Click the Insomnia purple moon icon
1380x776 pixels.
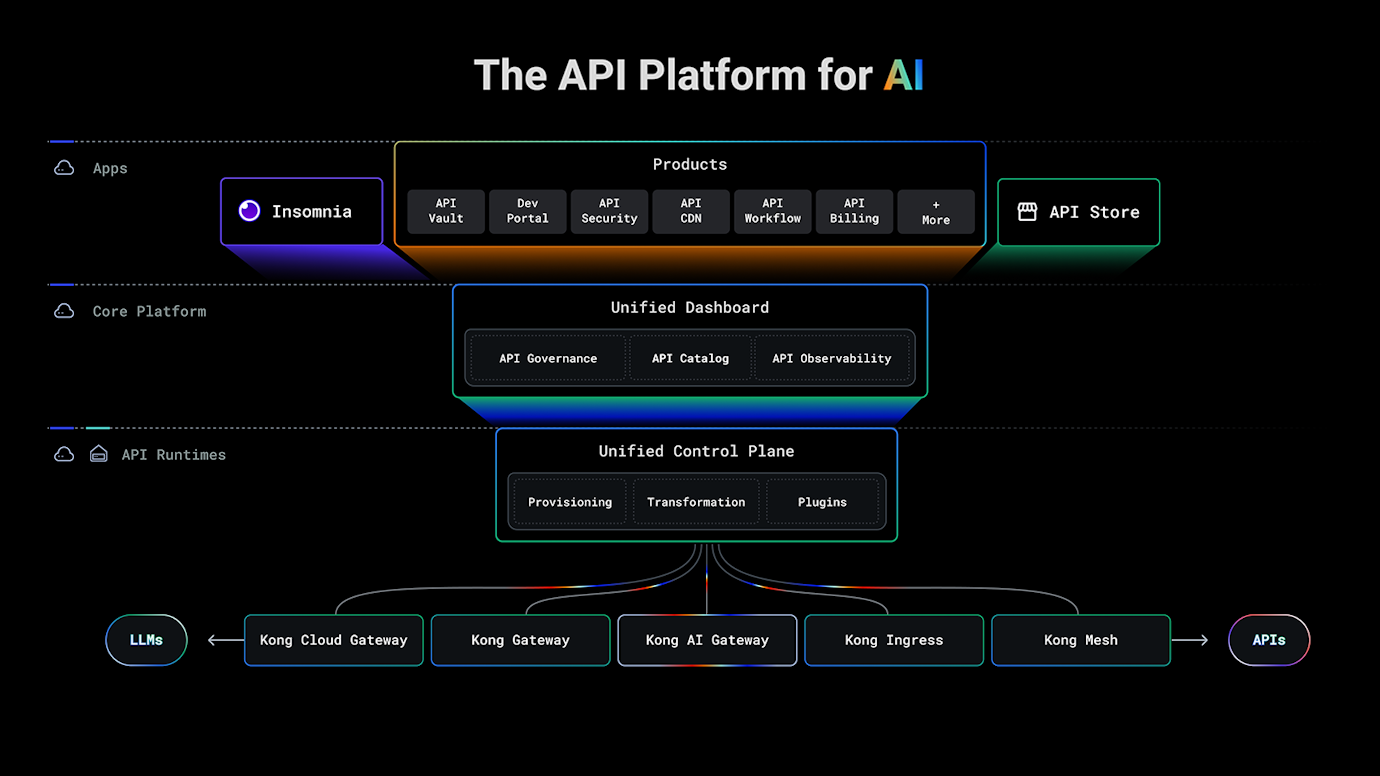pyautogui.click(x=248, y=211)
